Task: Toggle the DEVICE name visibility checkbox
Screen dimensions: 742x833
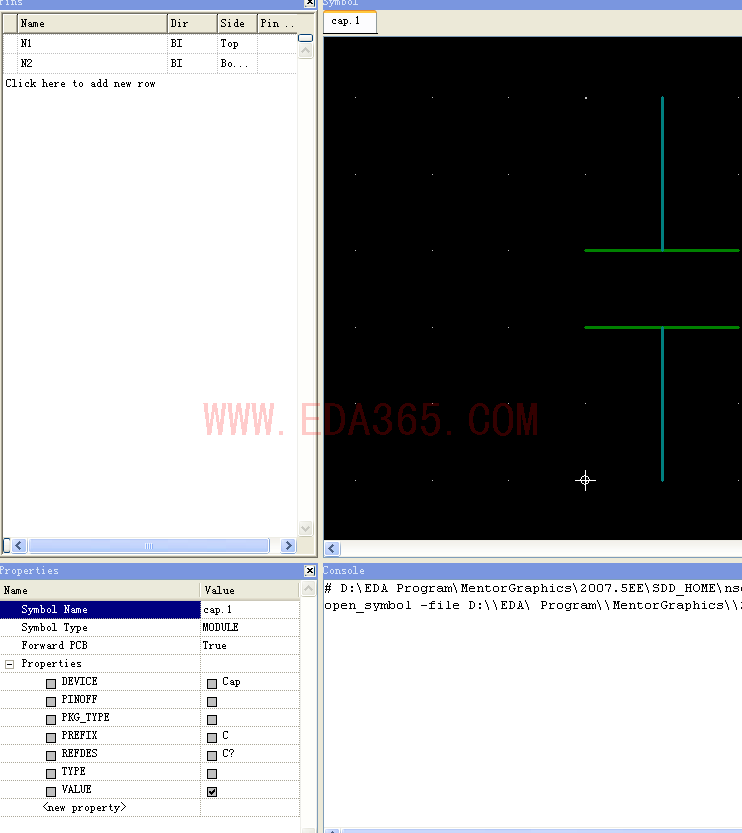Action: click(51, 683)
